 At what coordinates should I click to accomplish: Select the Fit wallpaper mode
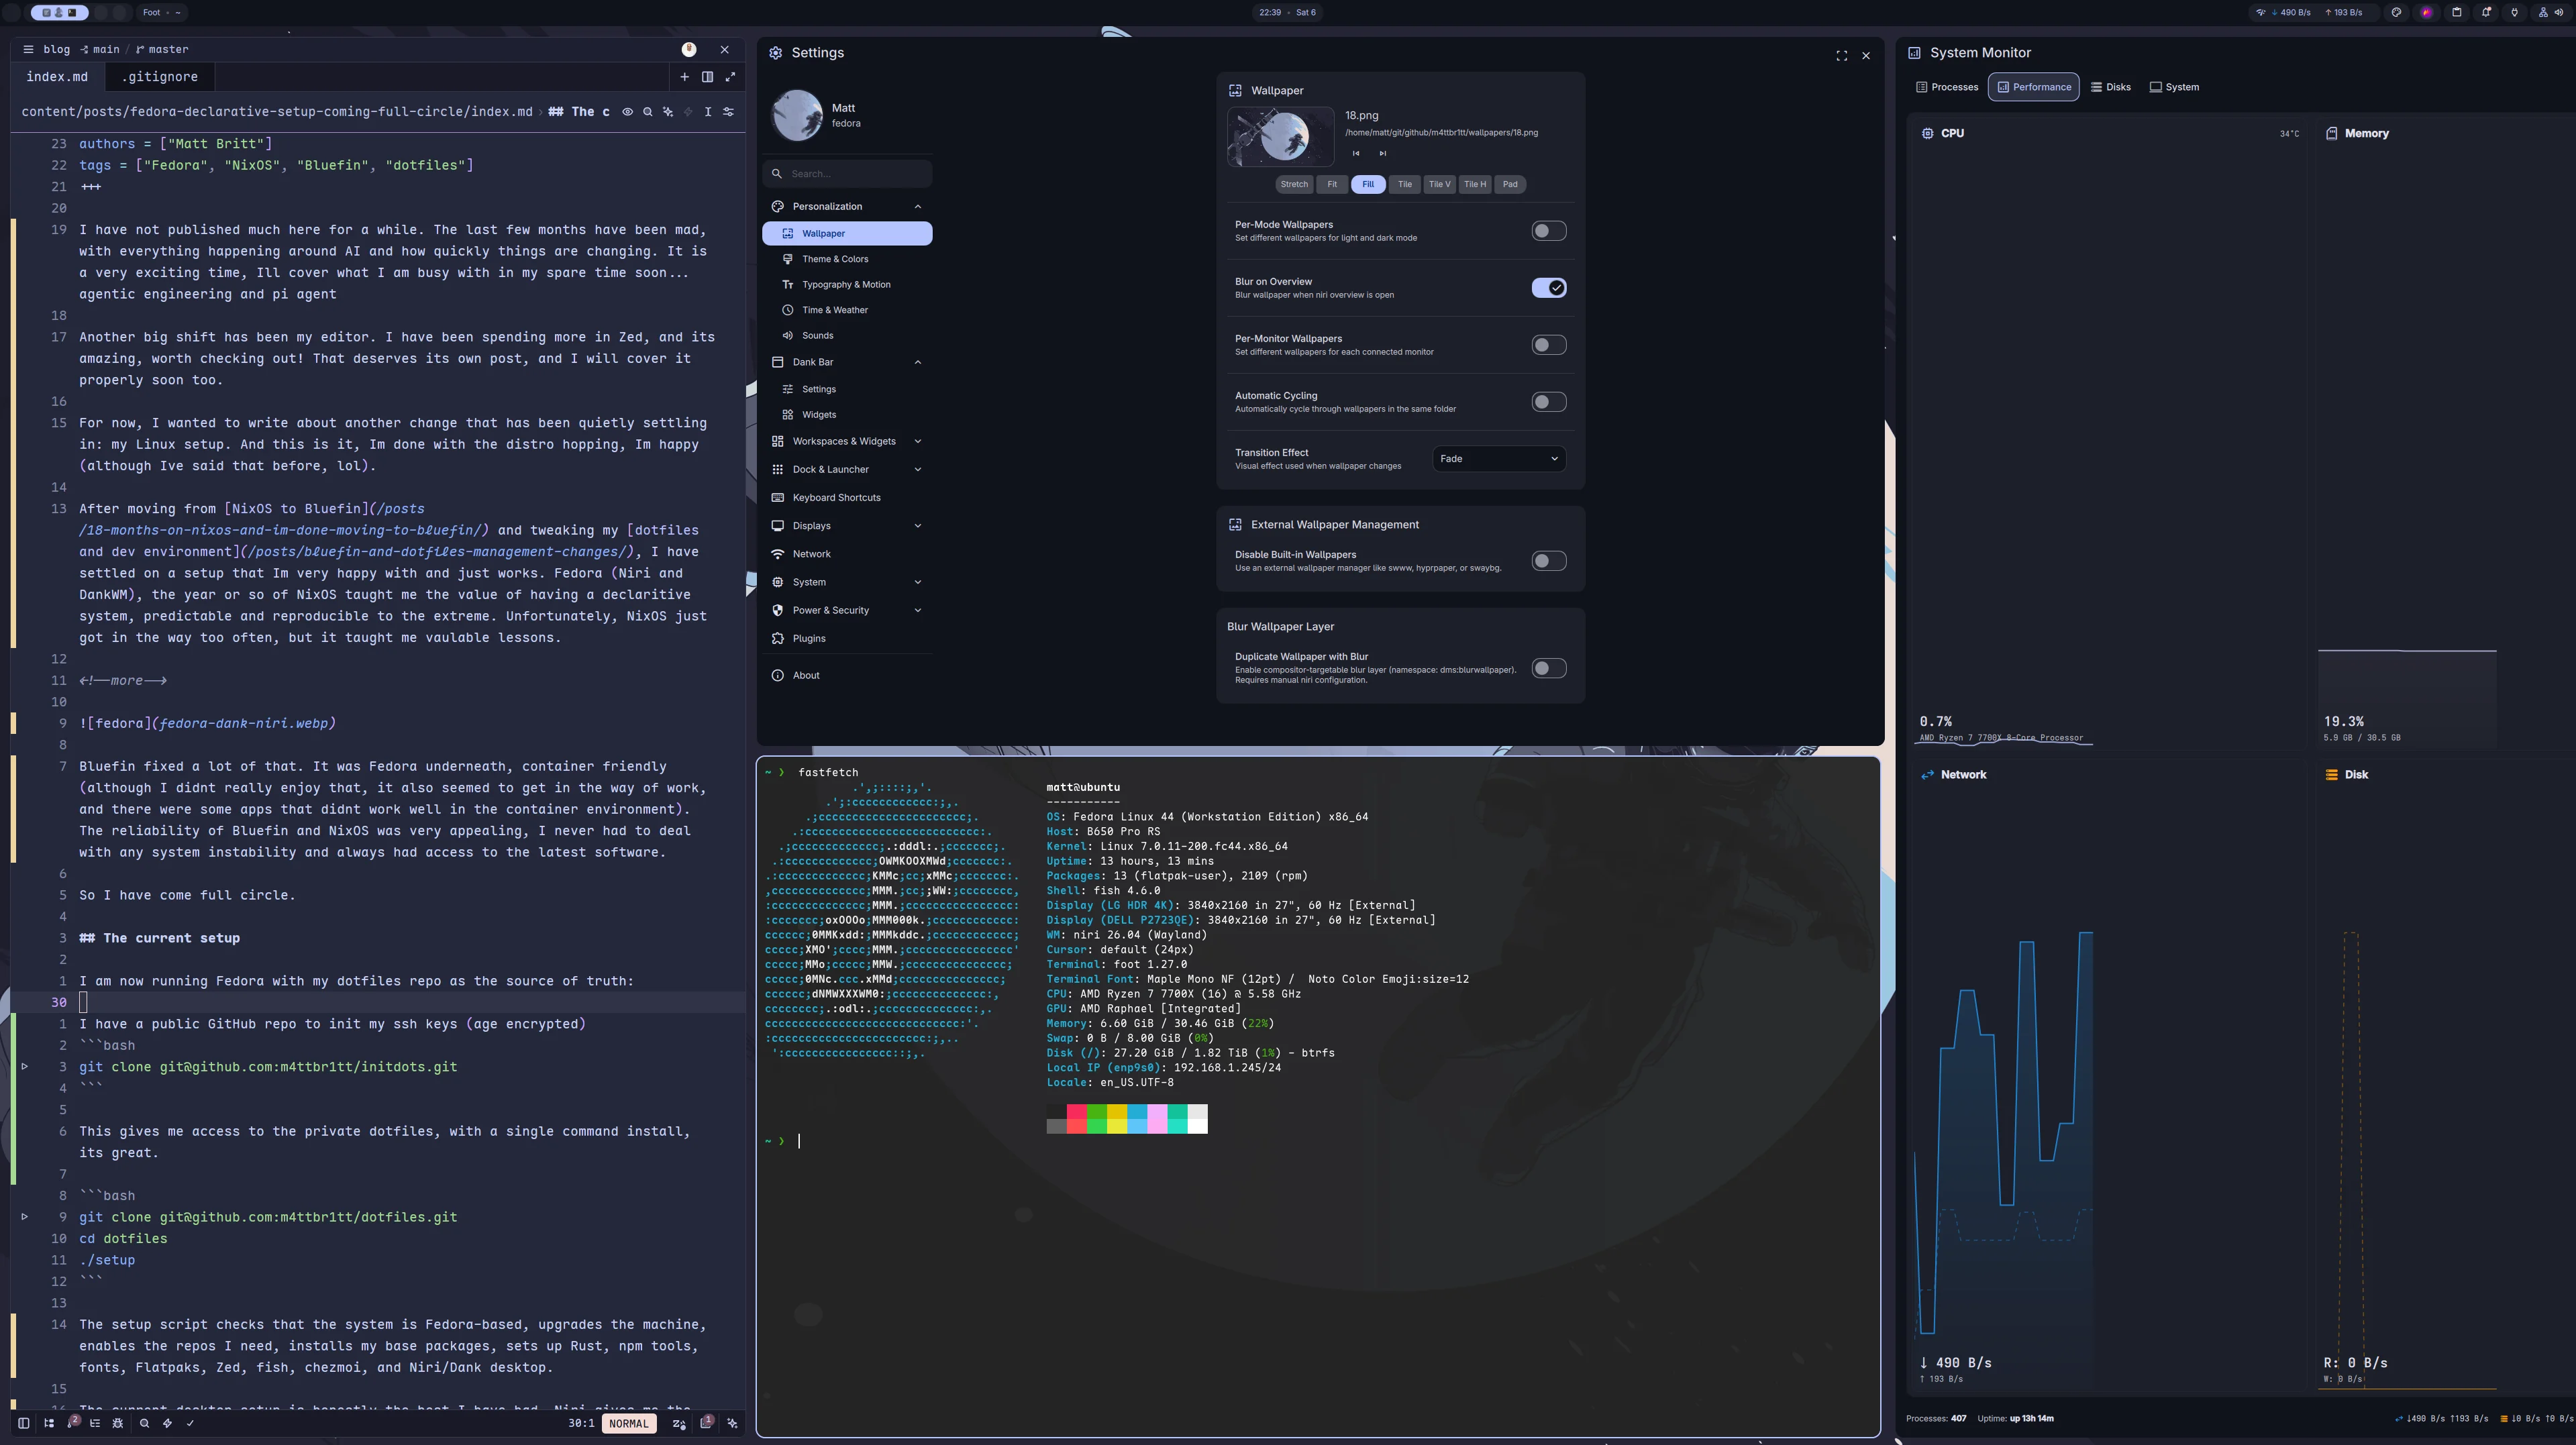[1332, 184]
